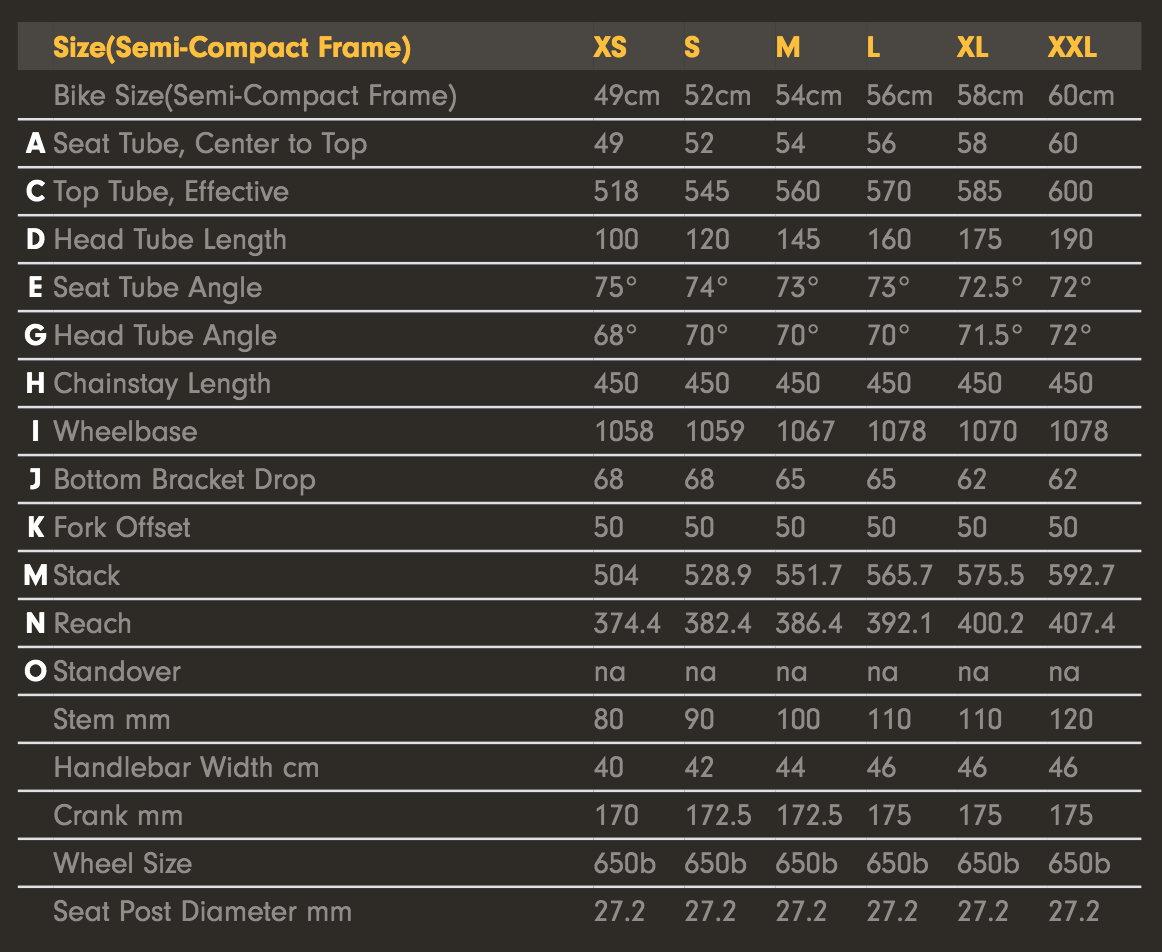Select the Seat Post Diameter mm label
Image resolution: width=1162 pixels, height=952 pixels.
[202, 912]
